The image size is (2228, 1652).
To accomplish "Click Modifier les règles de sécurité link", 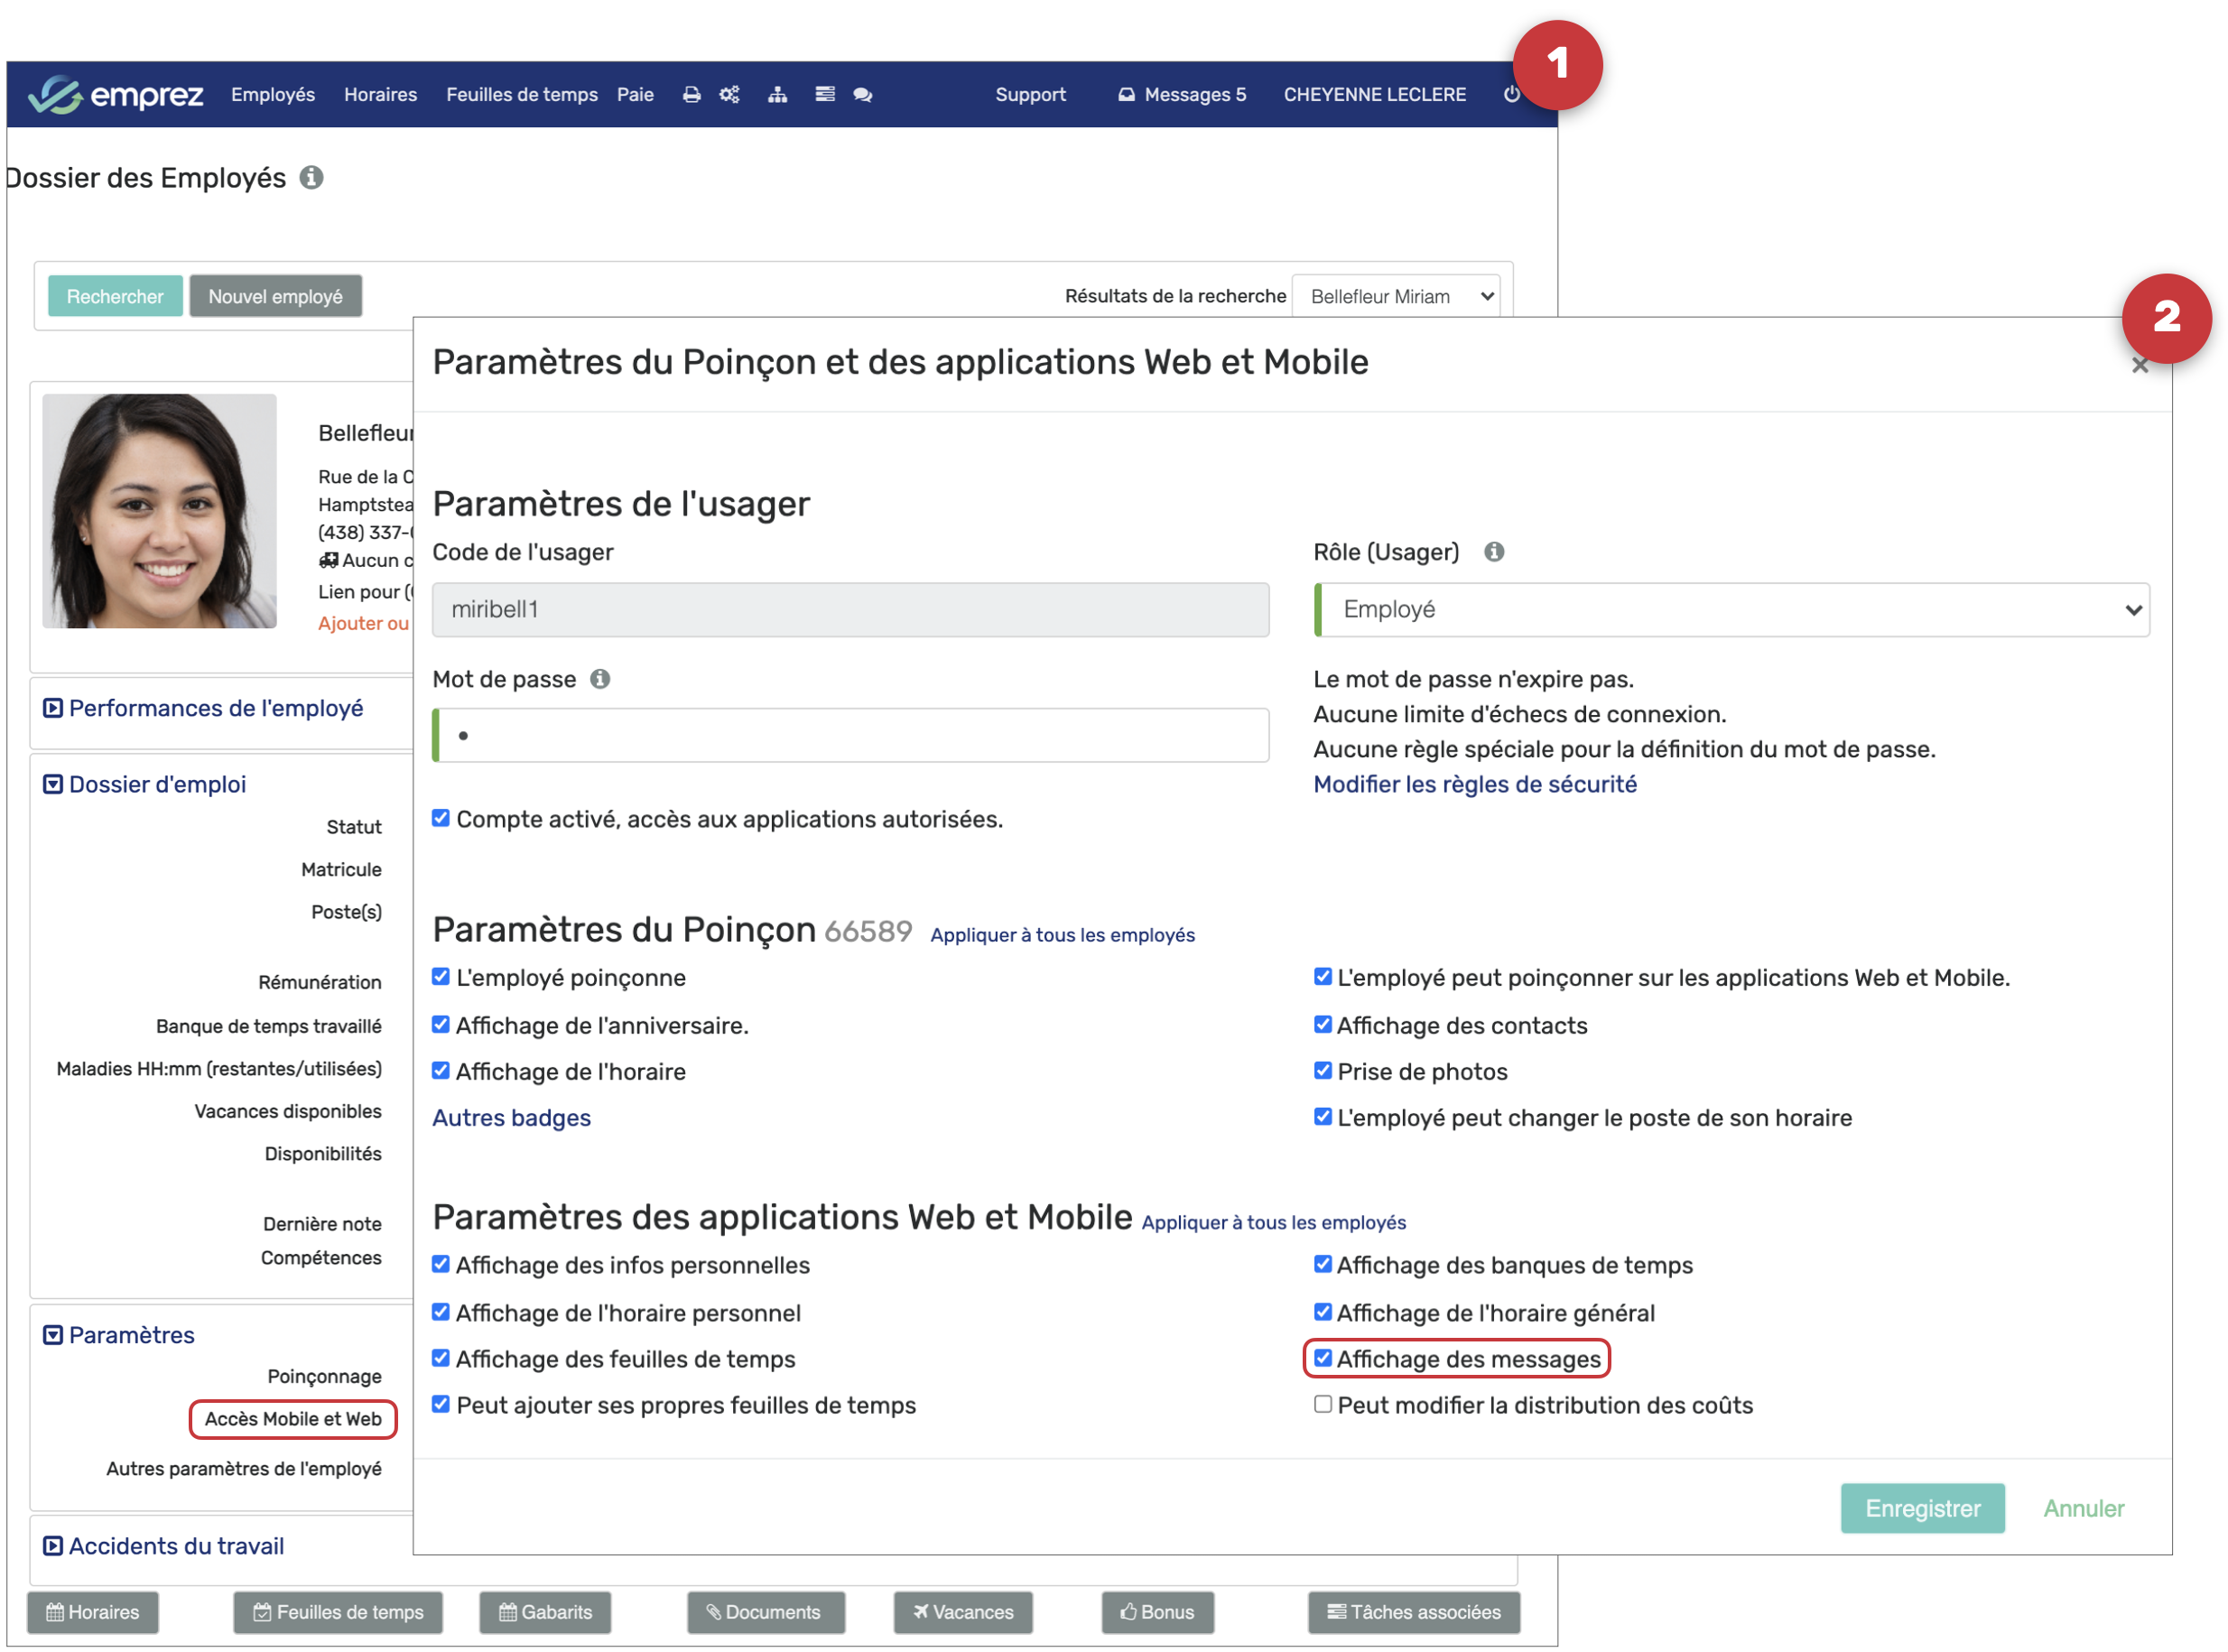I will point(1475,784).
